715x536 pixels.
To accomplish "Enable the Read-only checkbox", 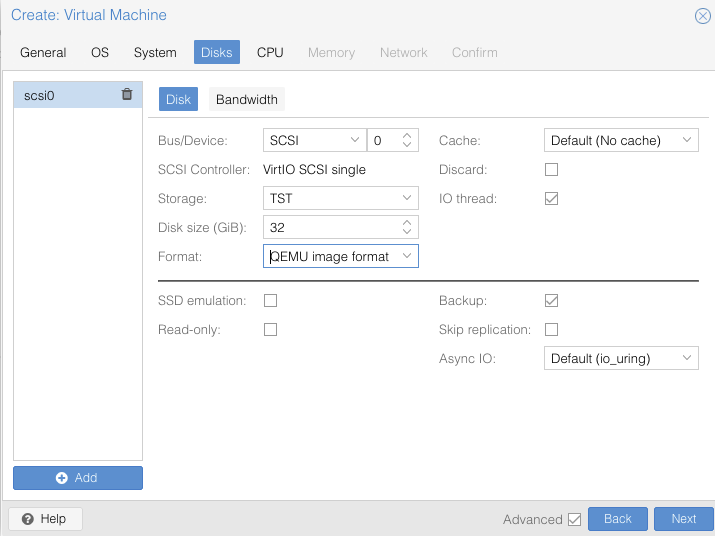I will (x=270, y=329).
